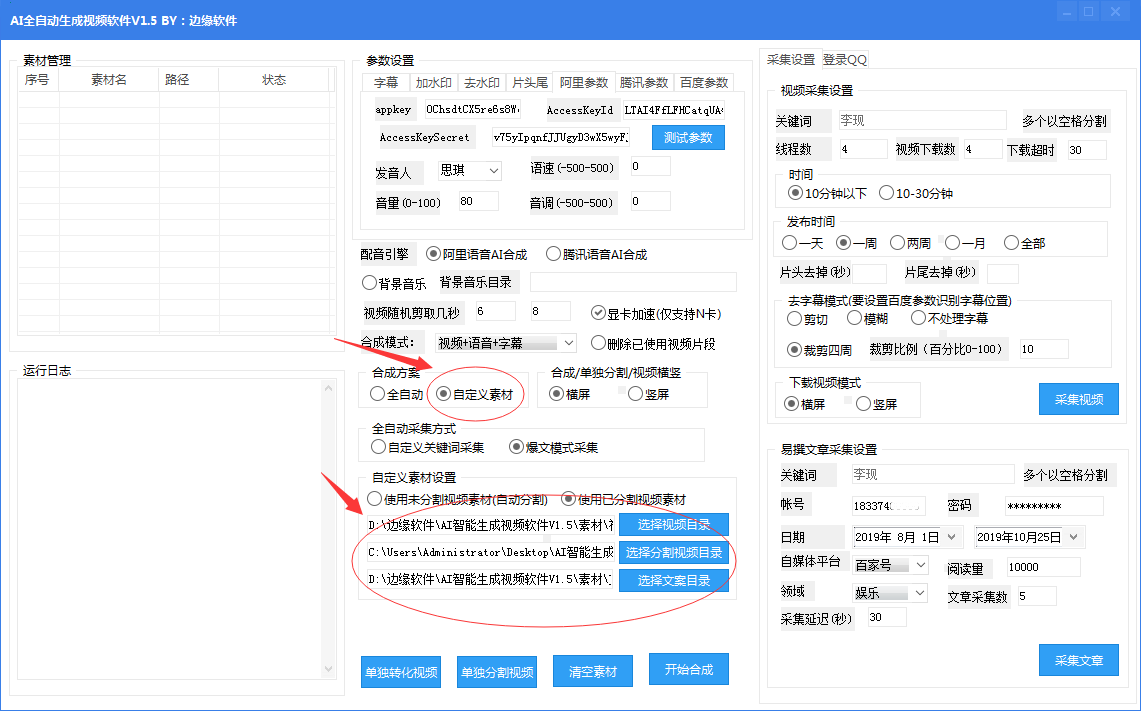Select 不处理字幕 radio button
Image resolution: width=1141 pixels, height=711 pixels.
[950, 318]
